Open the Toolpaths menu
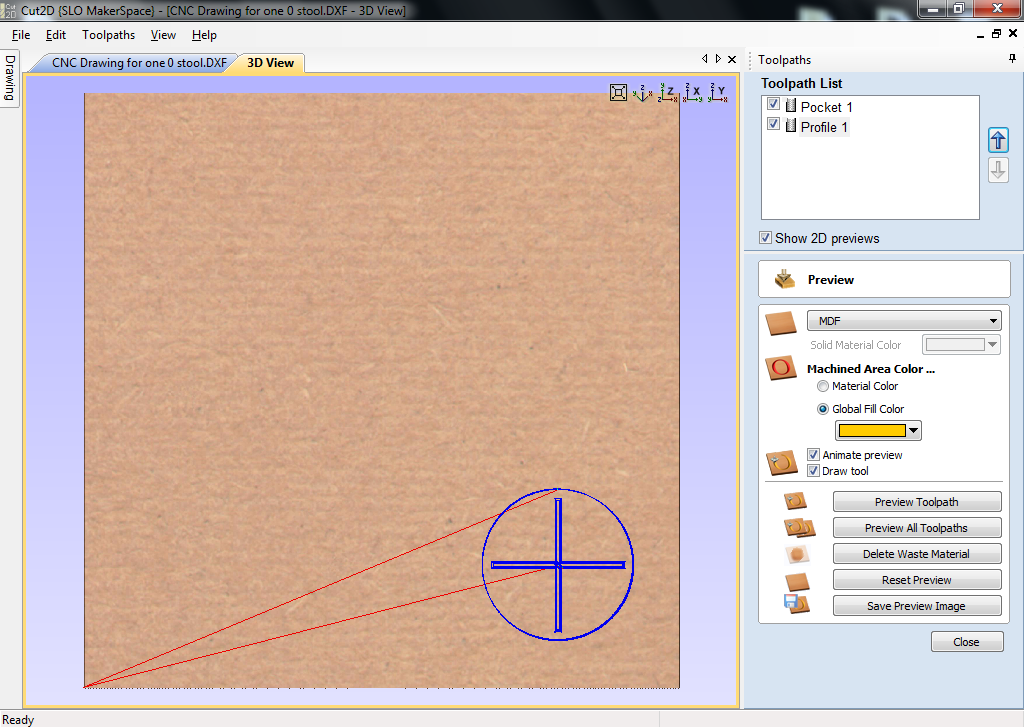Viewport: 1024px width, 728px height. point(108,35)
